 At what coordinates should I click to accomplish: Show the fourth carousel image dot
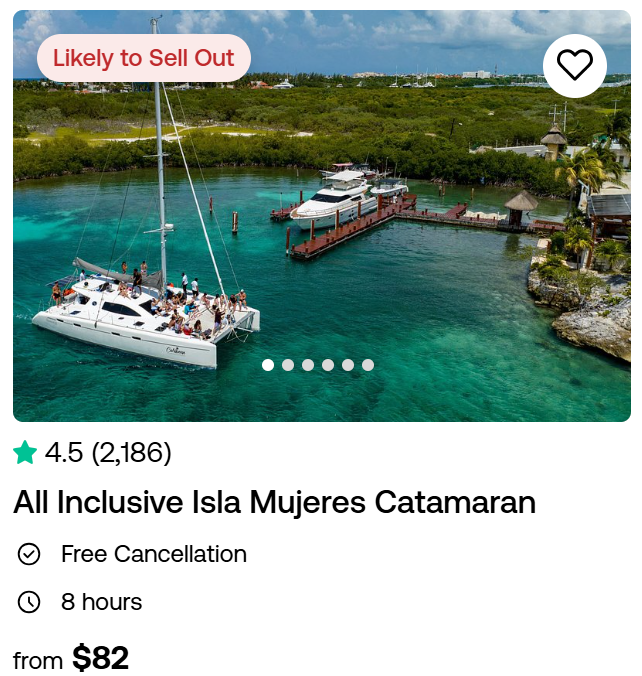pos(328,365)
